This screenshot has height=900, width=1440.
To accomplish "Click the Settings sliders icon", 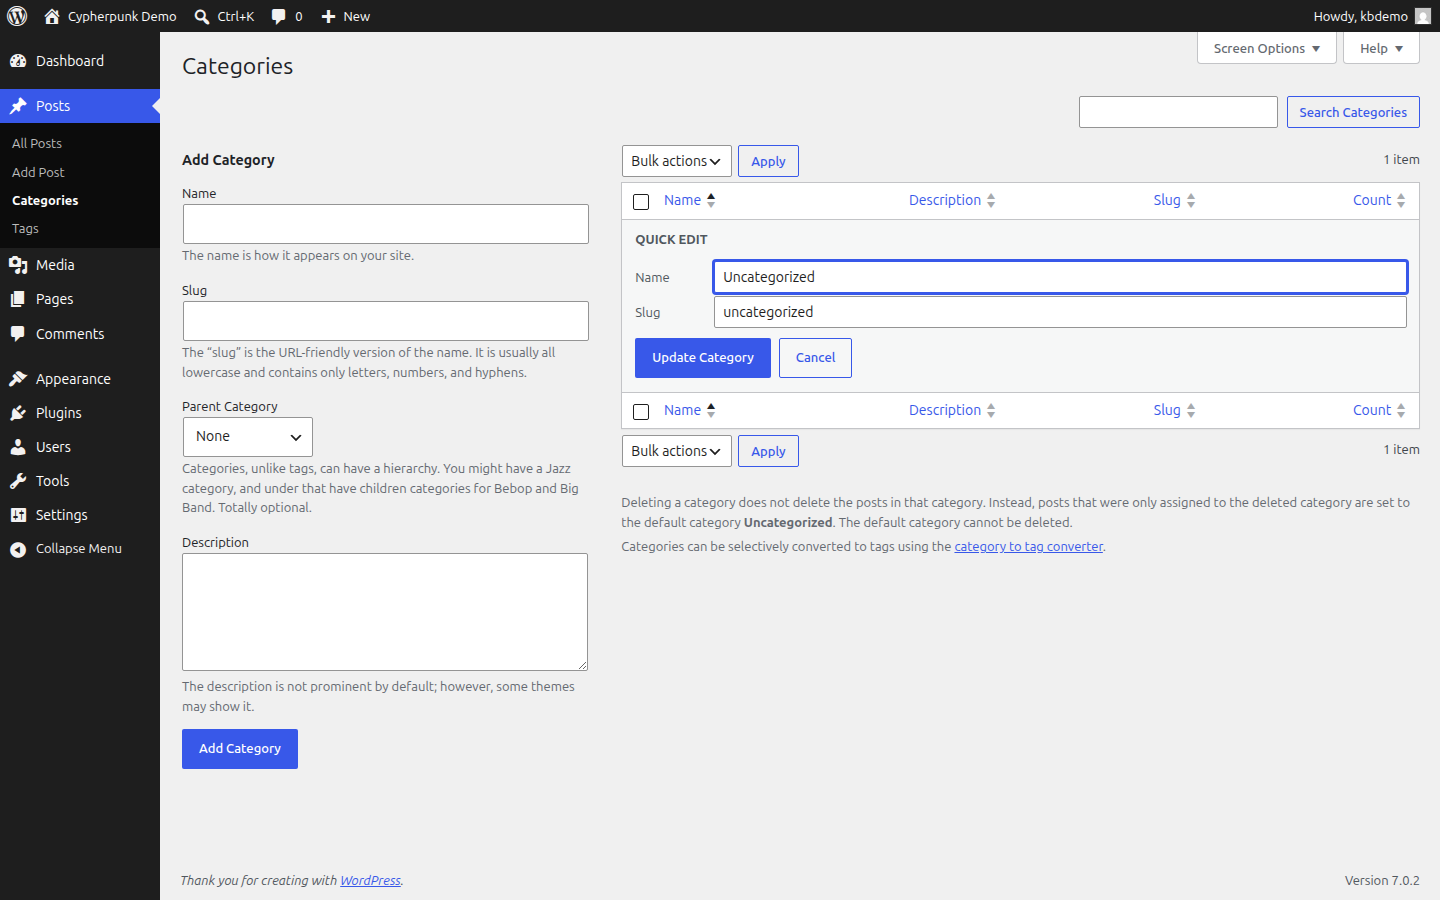I will tap(18, 515).
